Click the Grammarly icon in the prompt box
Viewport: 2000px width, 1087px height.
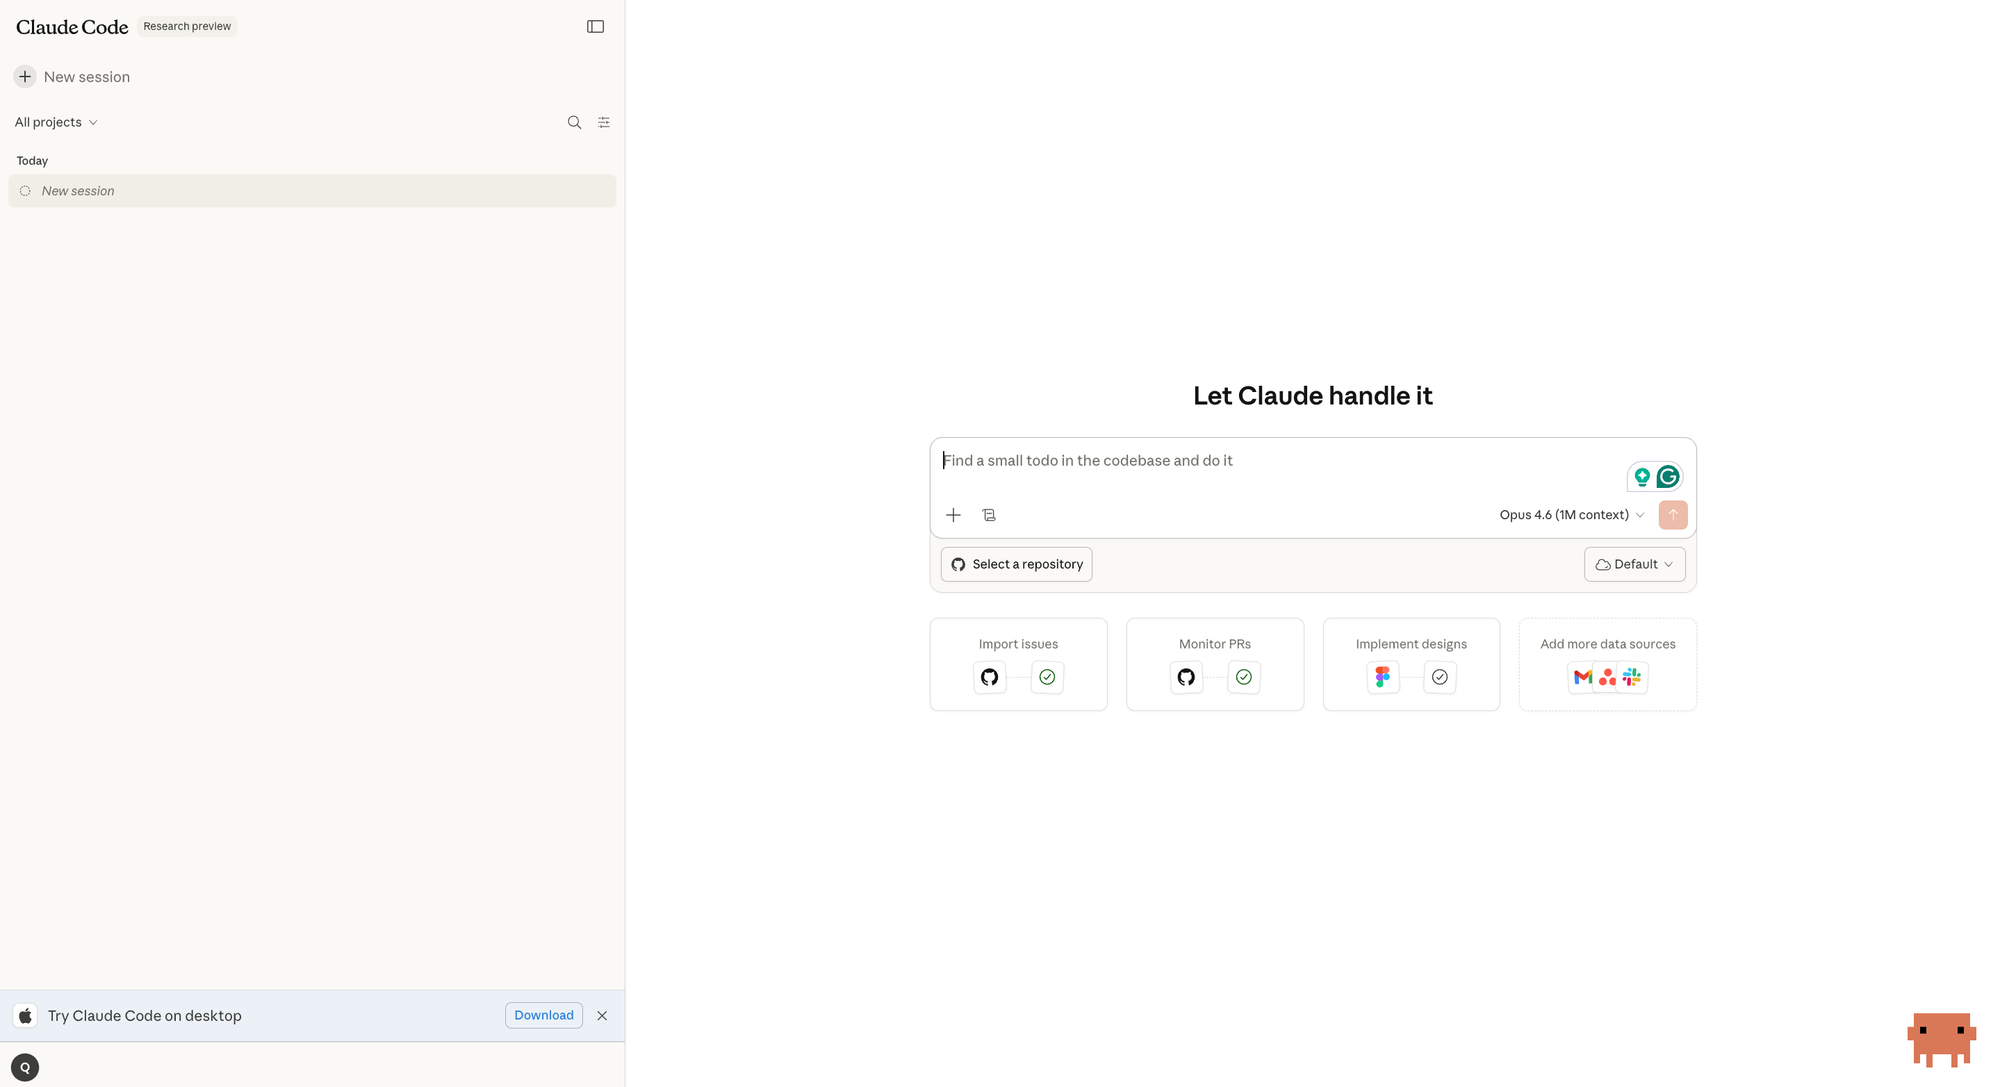(x=1667, y=477)
